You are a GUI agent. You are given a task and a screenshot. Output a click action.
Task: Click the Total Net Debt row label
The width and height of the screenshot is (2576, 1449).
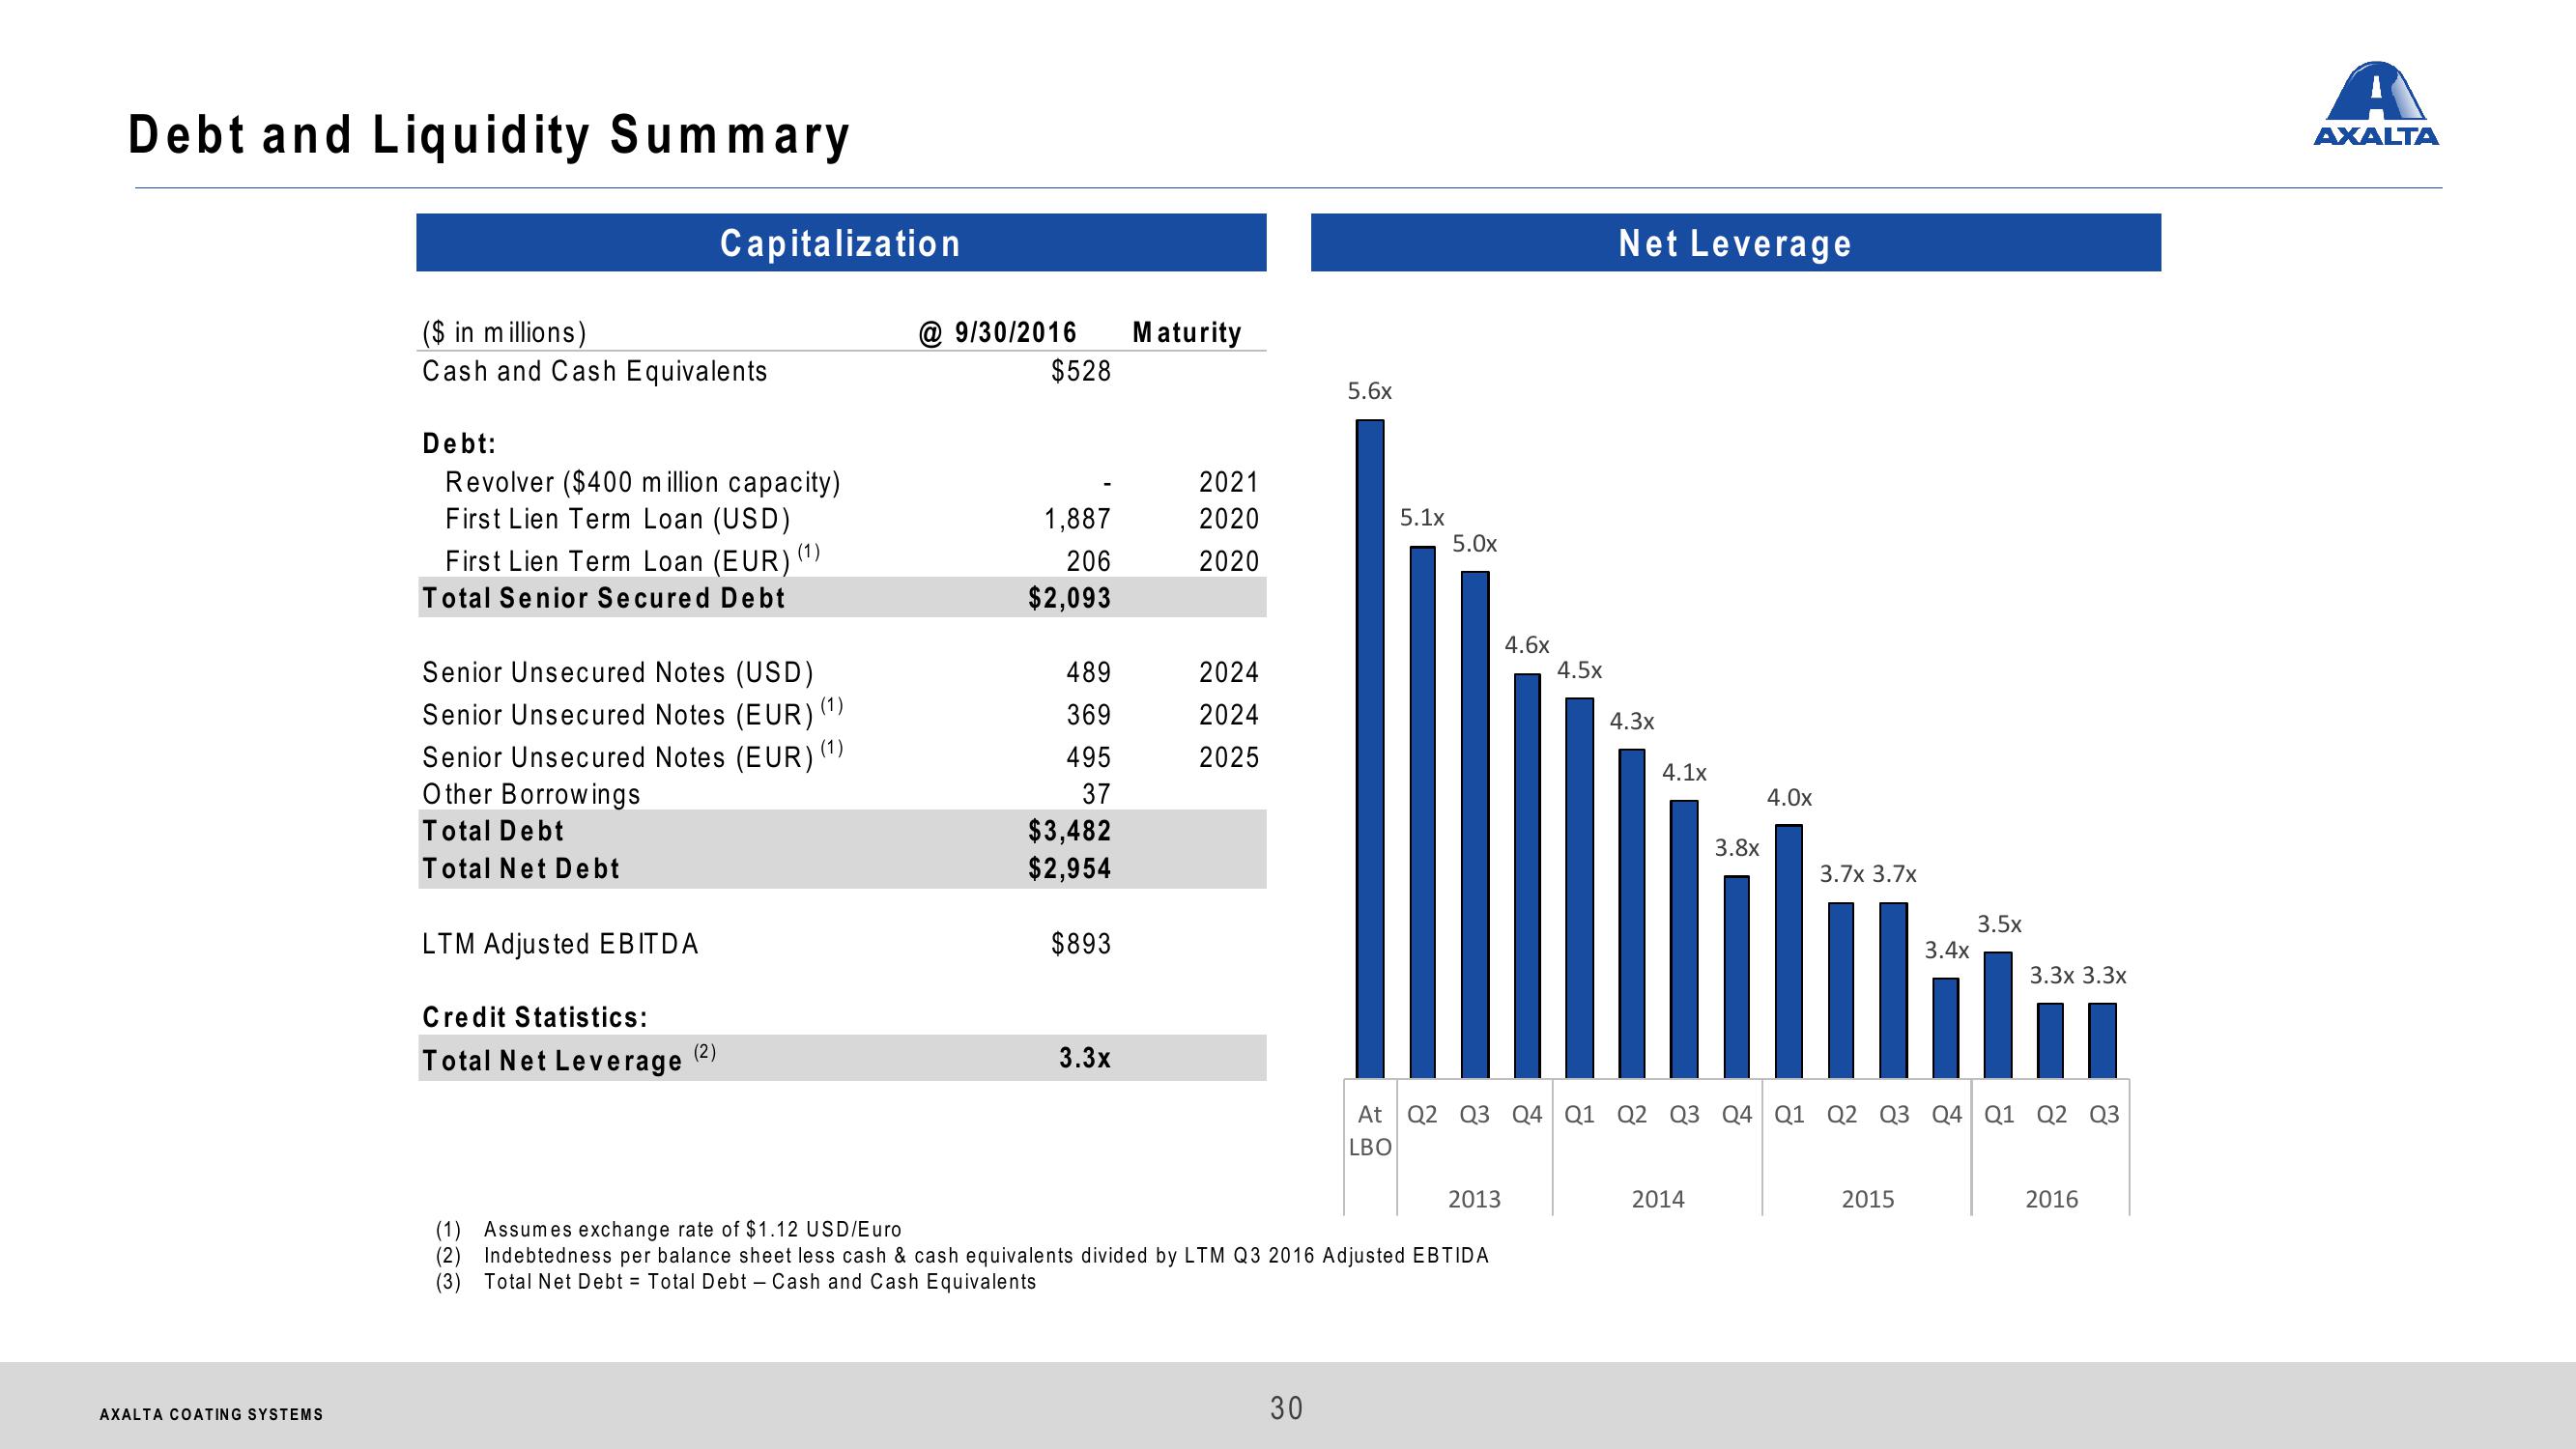pos(521,868)
